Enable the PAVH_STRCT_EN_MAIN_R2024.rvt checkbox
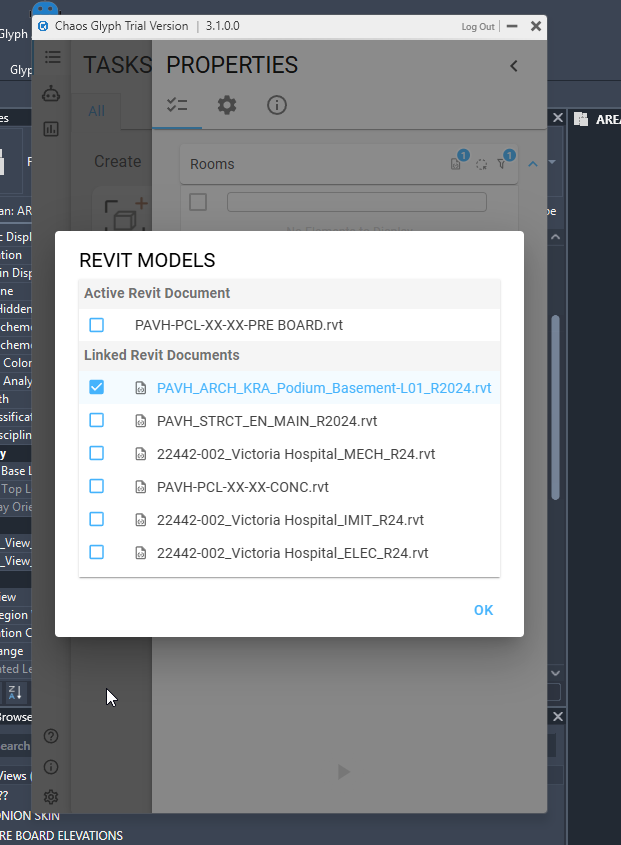 pos(97,421)
